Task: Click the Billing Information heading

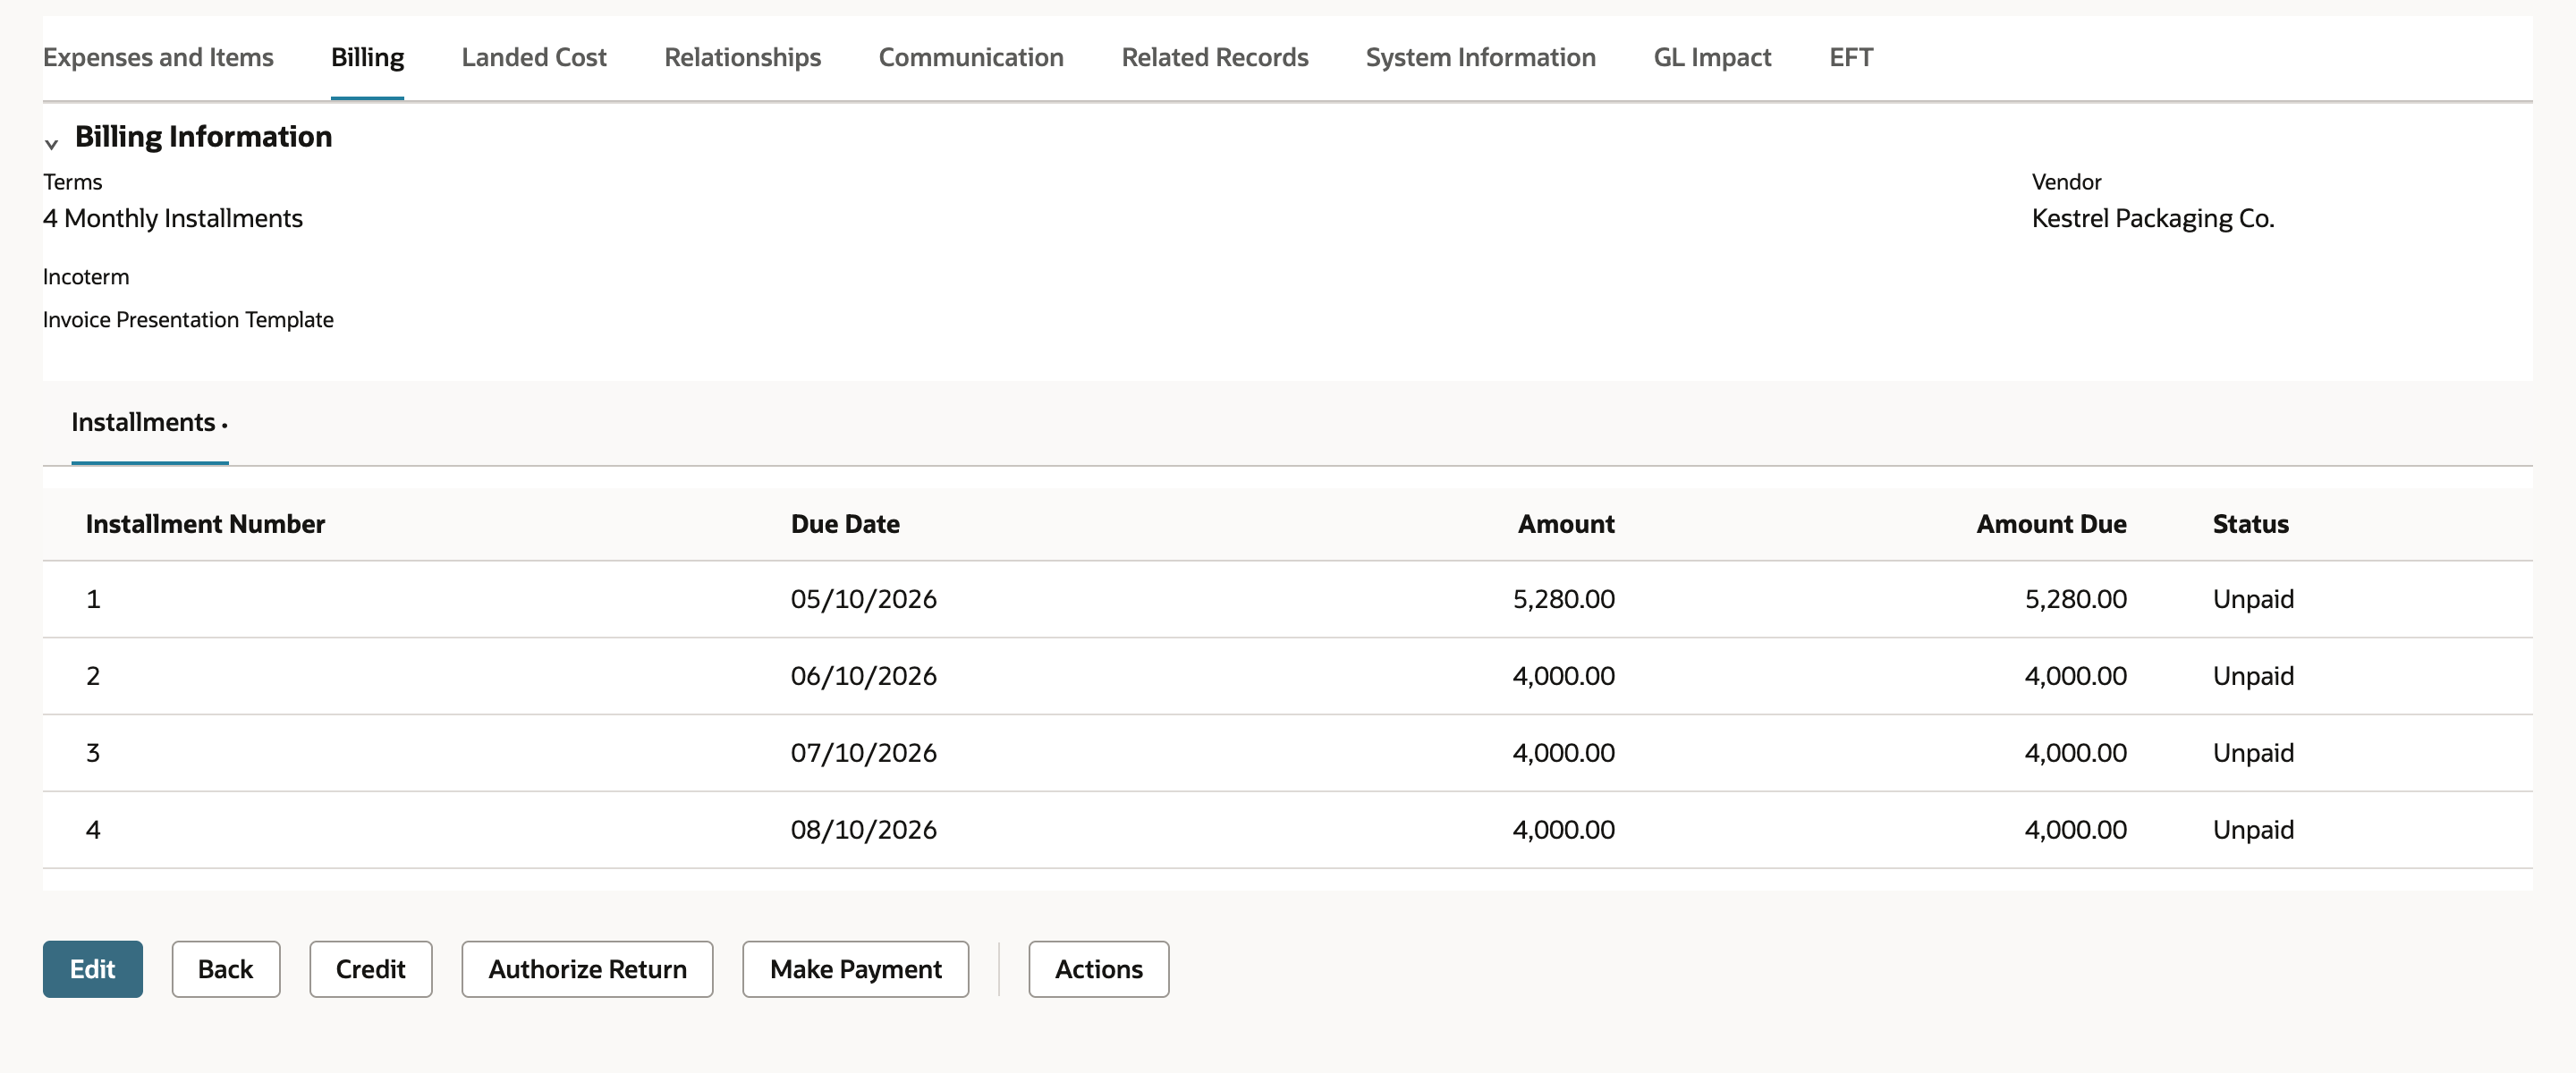Action: pyautogui.click(x=203, y=136)
